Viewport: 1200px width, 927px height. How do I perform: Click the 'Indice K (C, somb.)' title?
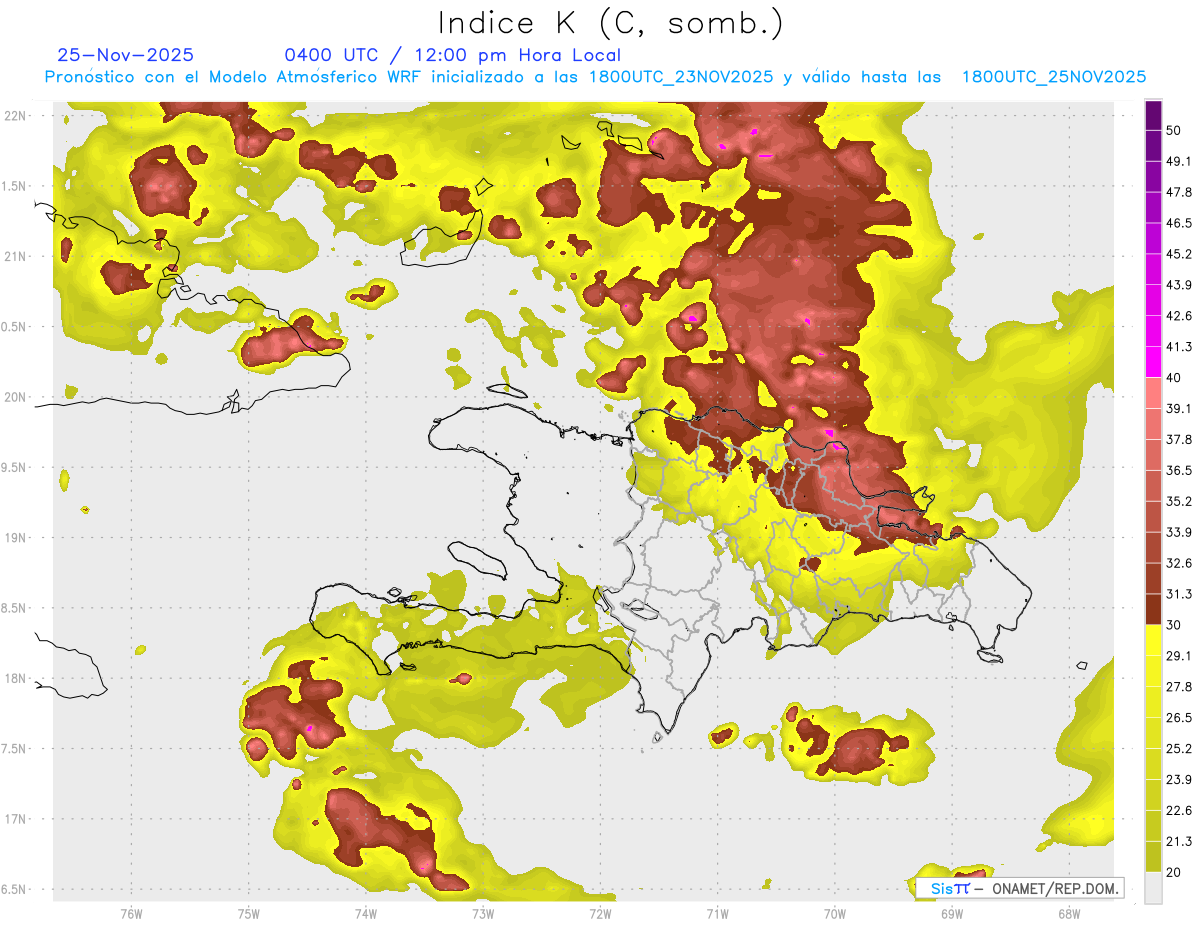[610, 23]
